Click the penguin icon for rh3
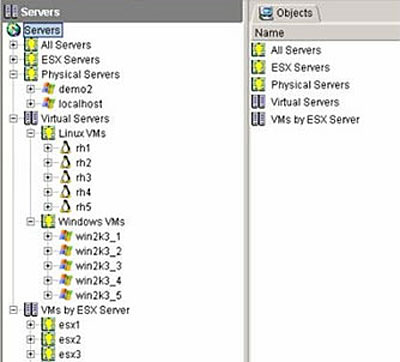Screen dimensions: 400x362 [66, 177]
